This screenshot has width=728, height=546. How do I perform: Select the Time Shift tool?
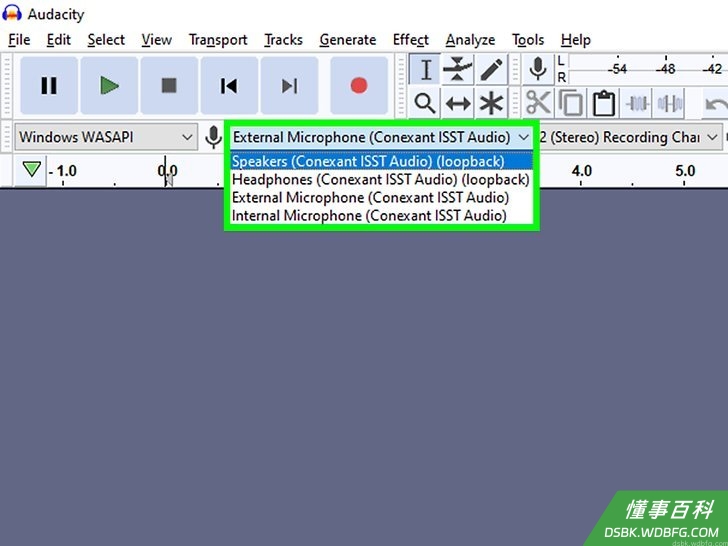[458, 103]
